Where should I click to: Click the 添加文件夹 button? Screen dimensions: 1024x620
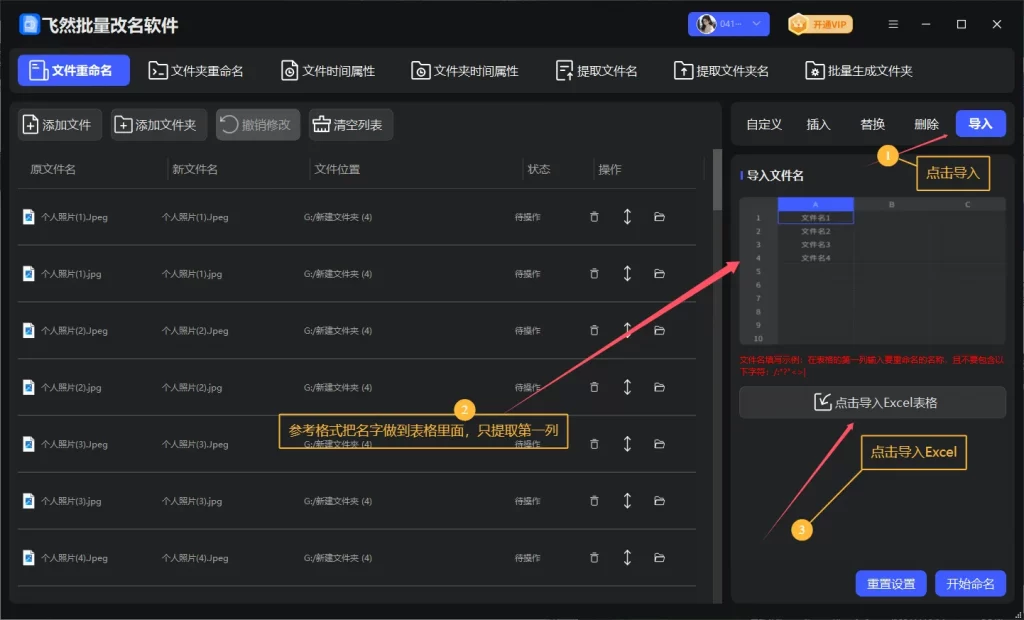click(159, 125)
